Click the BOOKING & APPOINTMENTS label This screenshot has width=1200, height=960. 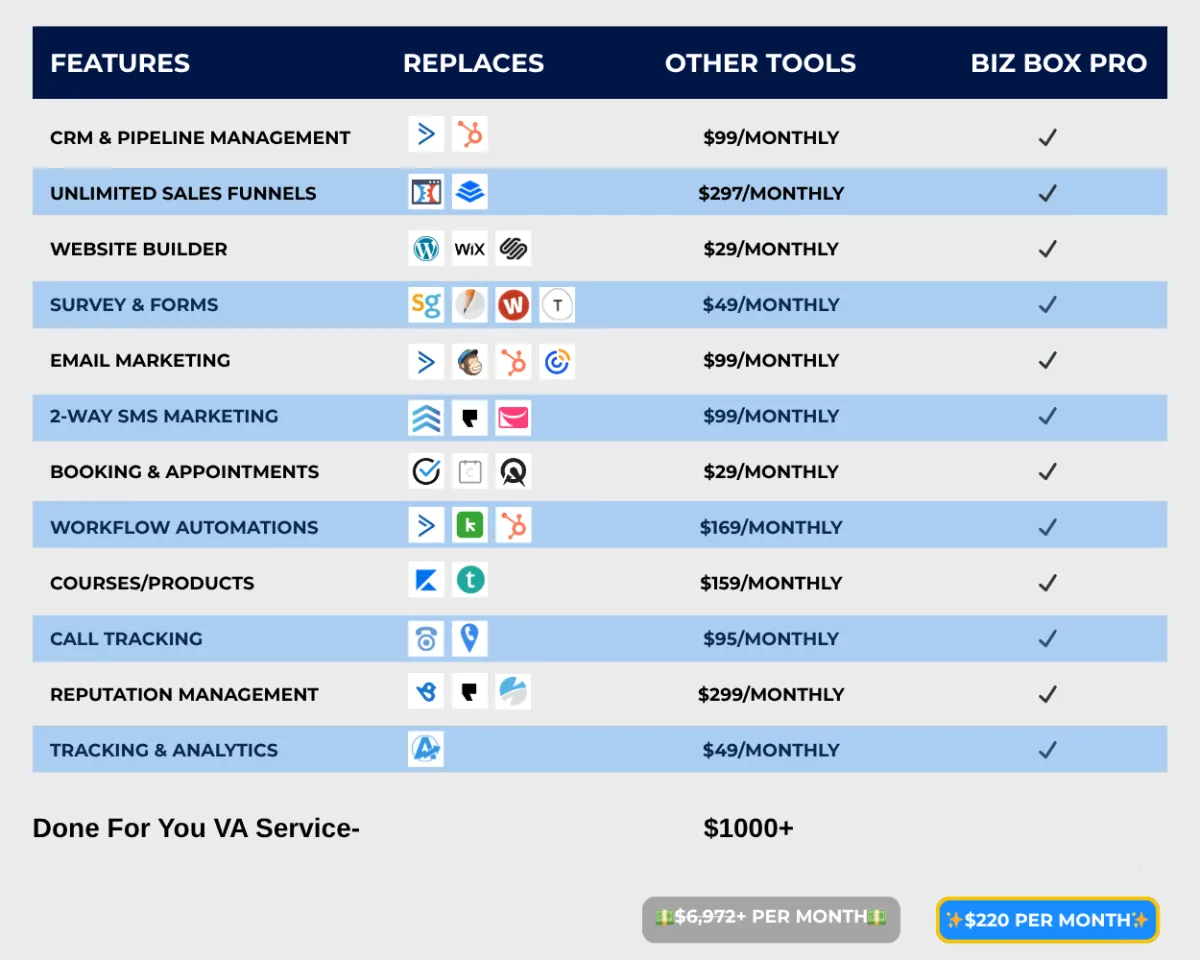pyautogui.click(x=185, y=472)
